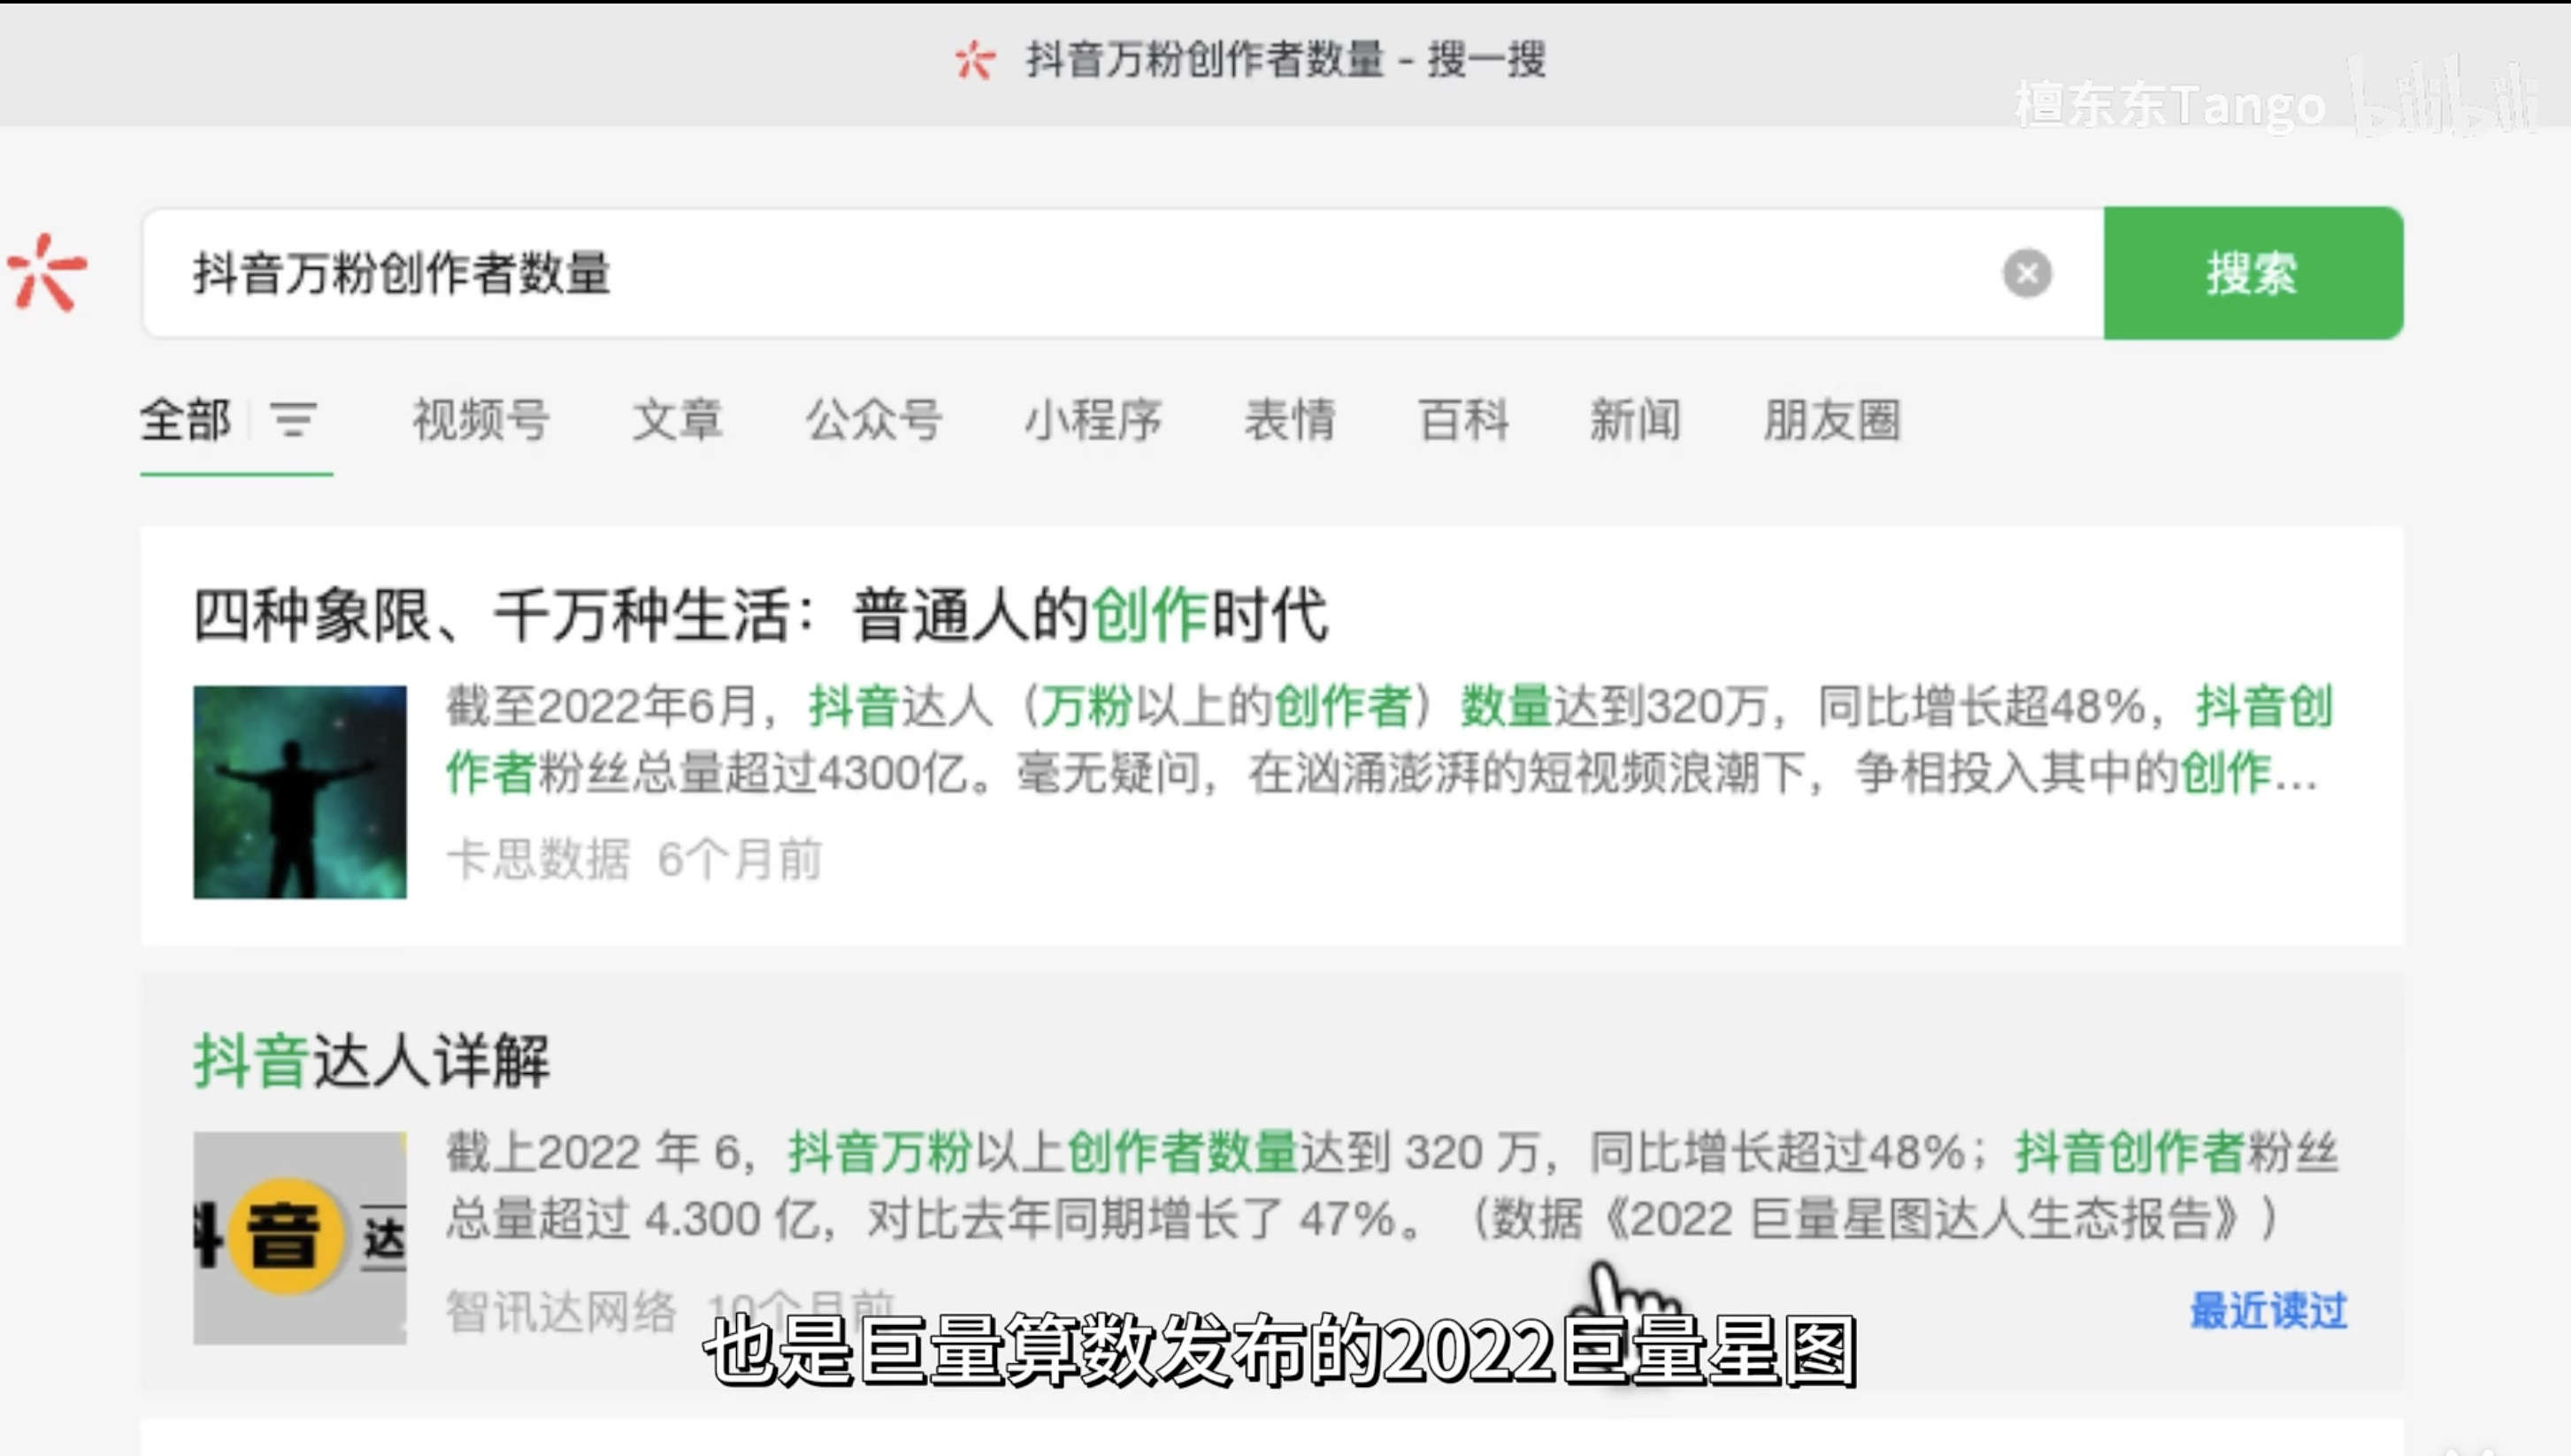Switch to the 小程序 tab

[x=1093, y=419]
